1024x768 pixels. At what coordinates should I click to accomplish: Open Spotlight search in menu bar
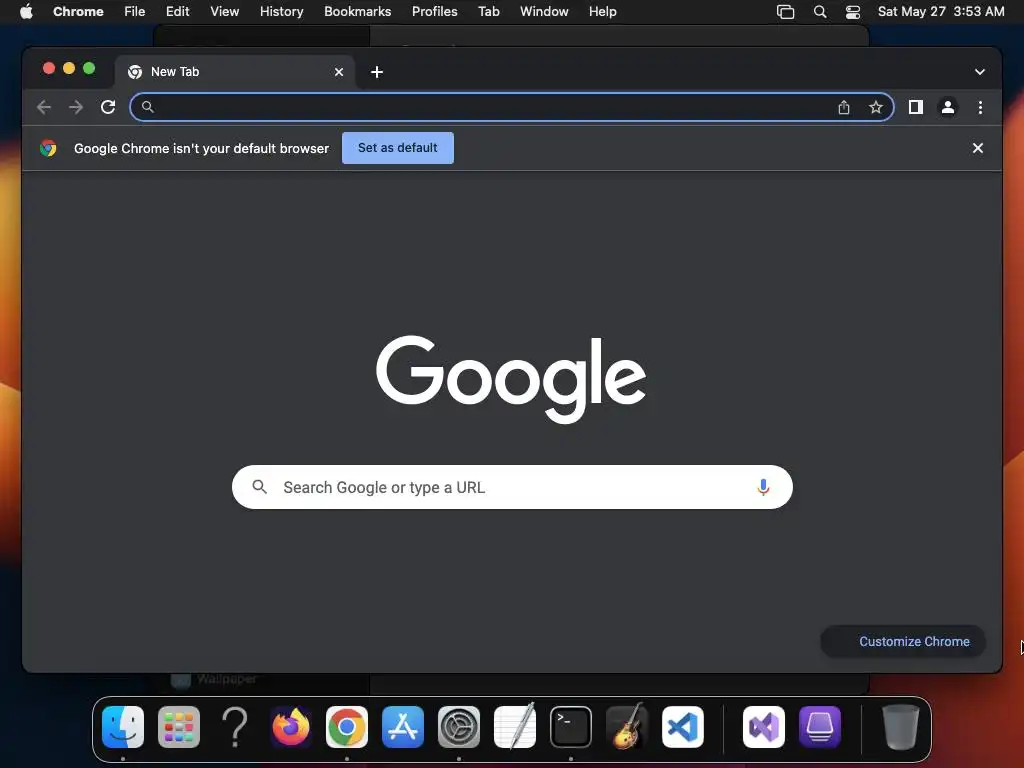point(820,12)
